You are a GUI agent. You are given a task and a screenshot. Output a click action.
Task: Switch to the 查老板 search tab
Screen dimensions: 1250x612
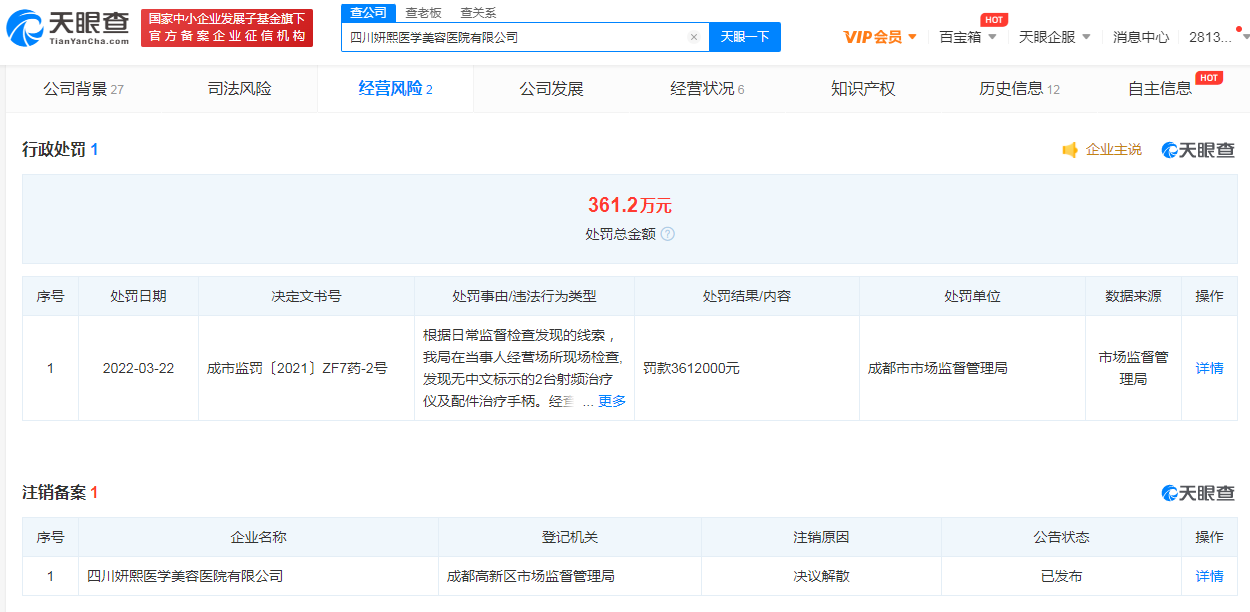(x=424, y=13)
